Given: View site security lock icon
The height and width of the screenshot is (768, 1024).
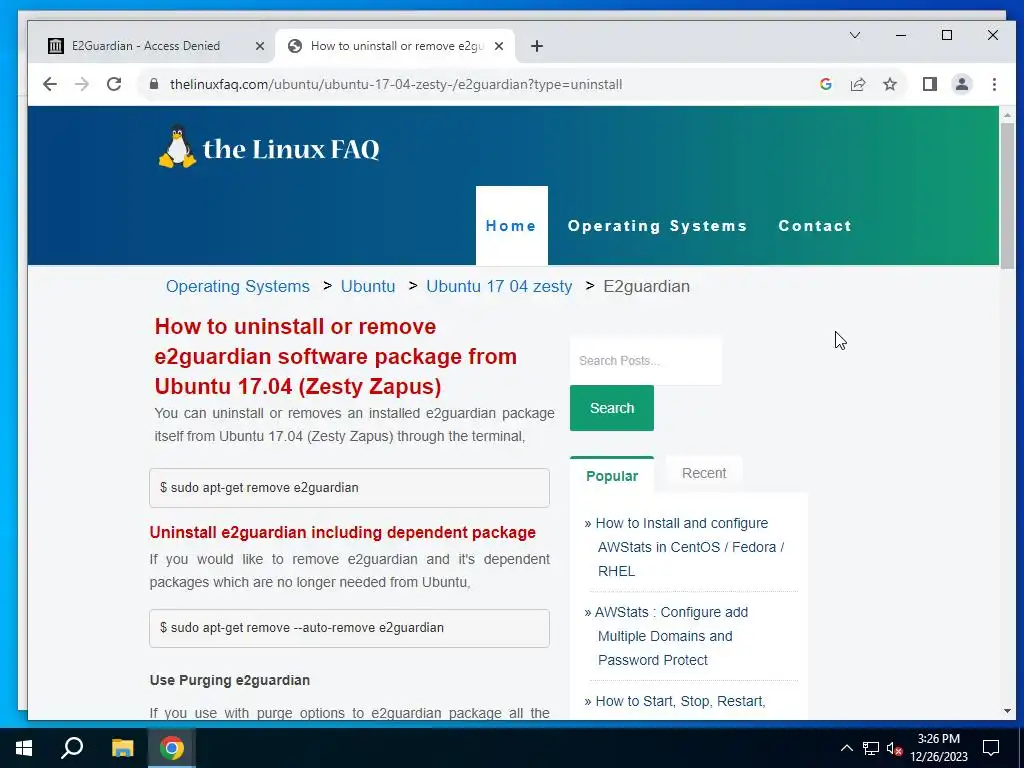Looking at the screenshot, I should 154,84.
